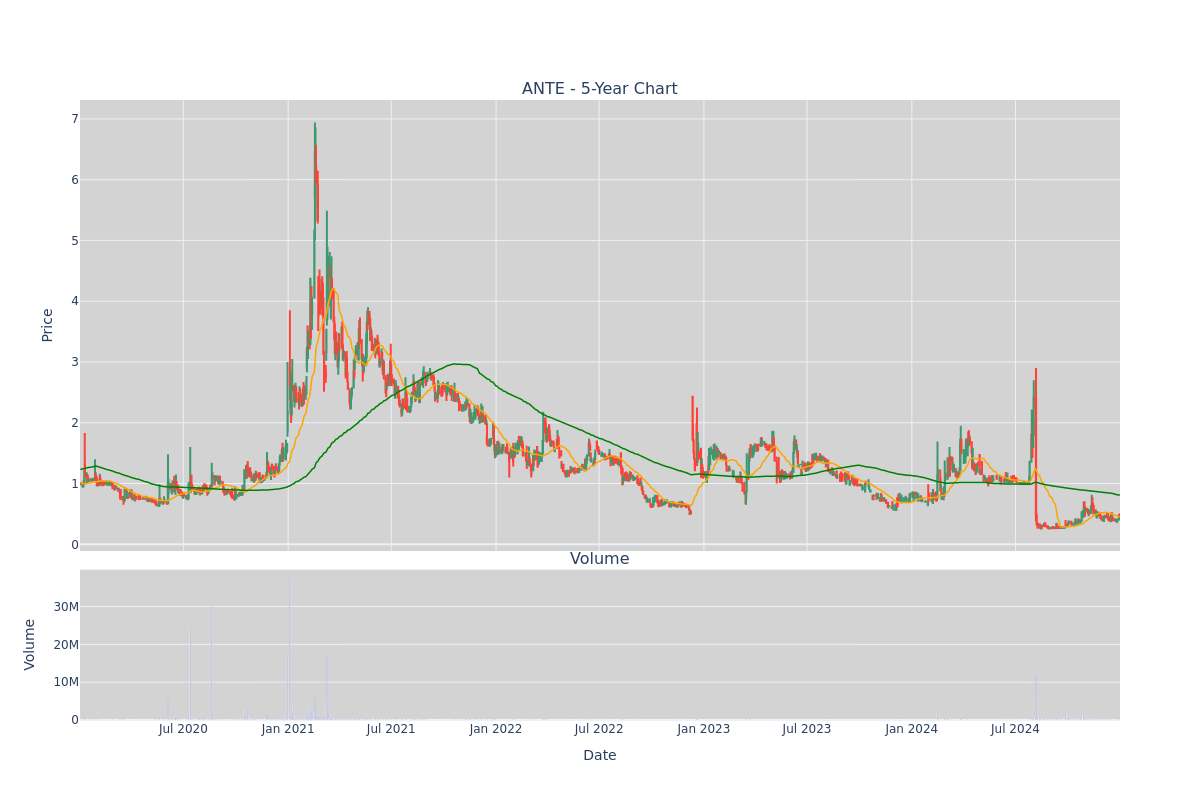Click the volume bar reaching 30M in late 2020
The height and width of the screenshot is (800, 1200).
click(x=211, y=663)
